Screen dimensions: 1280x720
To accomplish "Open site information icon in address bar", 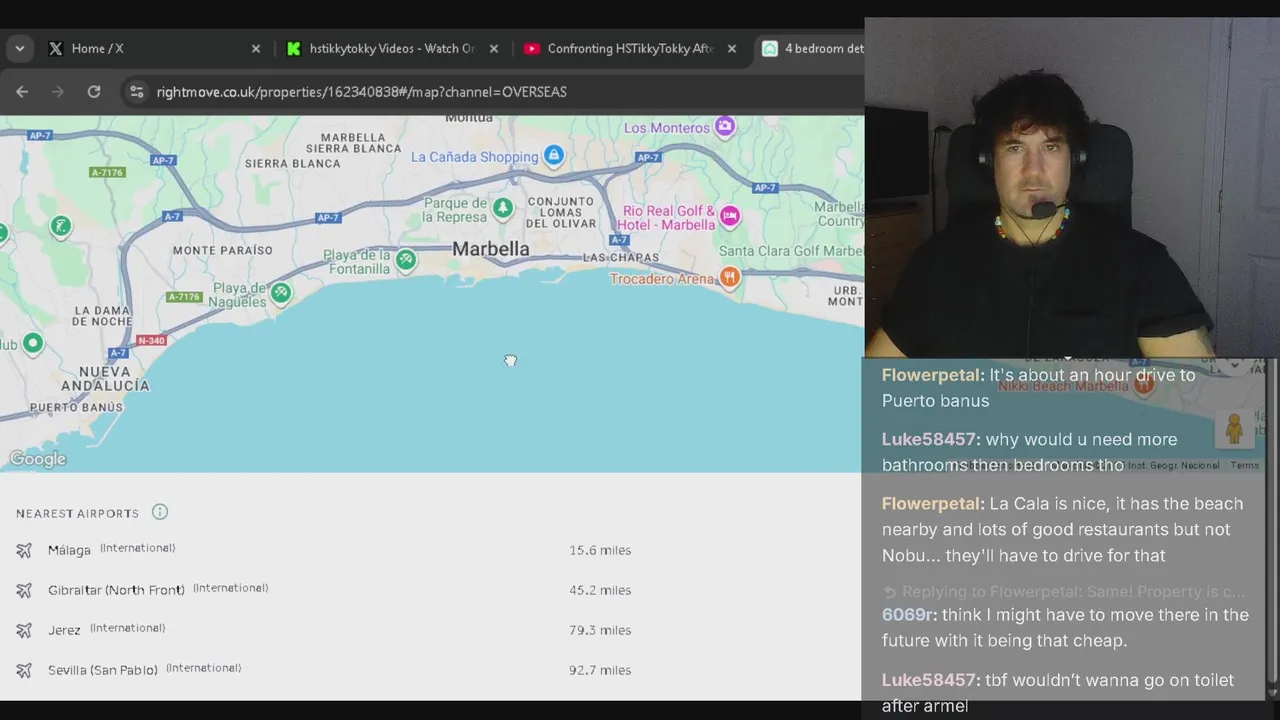I will click(x=136, y=91).
